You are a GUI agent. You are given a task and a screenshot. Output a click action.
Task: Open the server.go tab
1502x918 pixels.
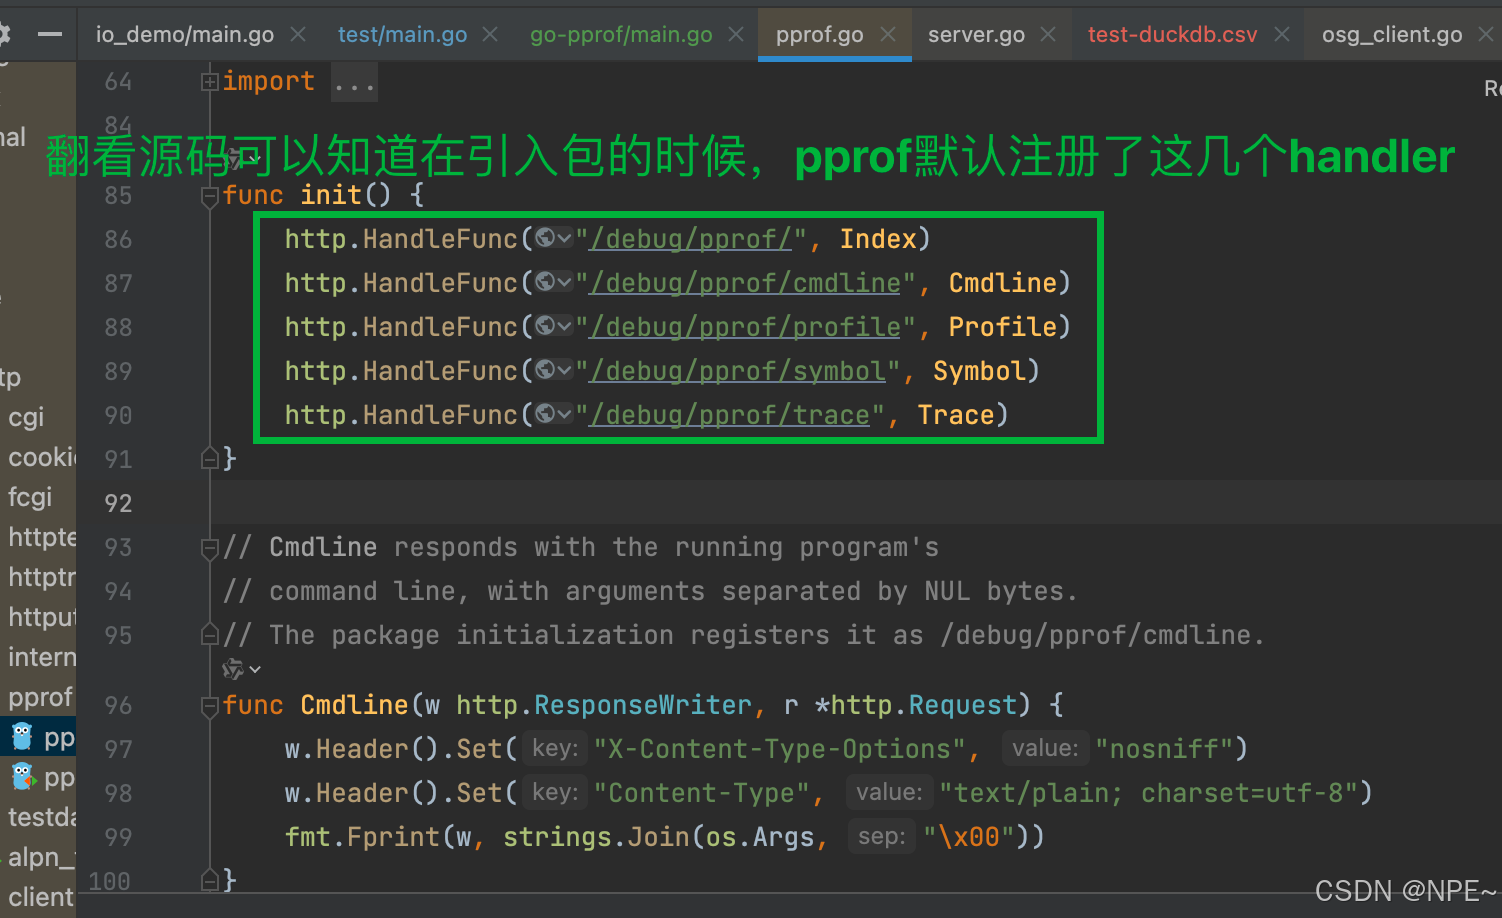pos(976,34)
